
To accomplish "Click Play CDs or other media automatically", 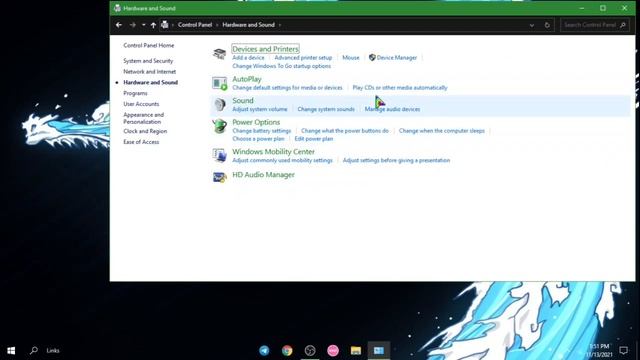I will pos(400,88).
